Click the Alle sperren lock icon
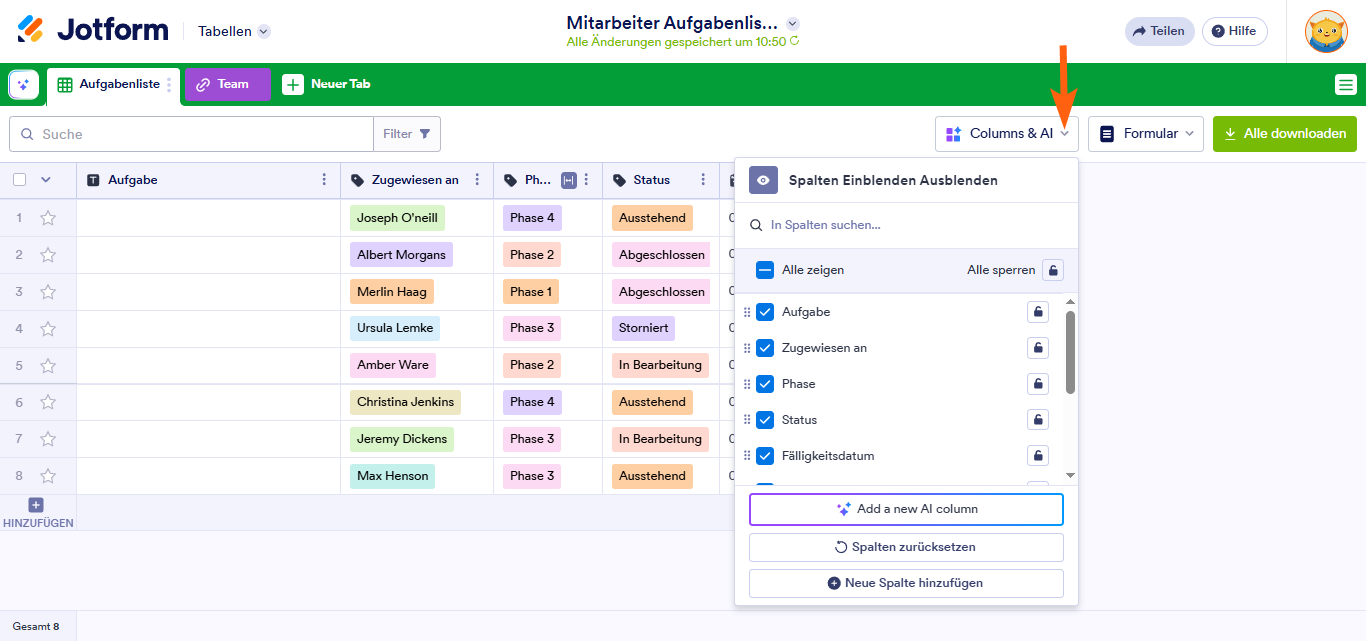The image size is (1366, 641). [1053, 270]
